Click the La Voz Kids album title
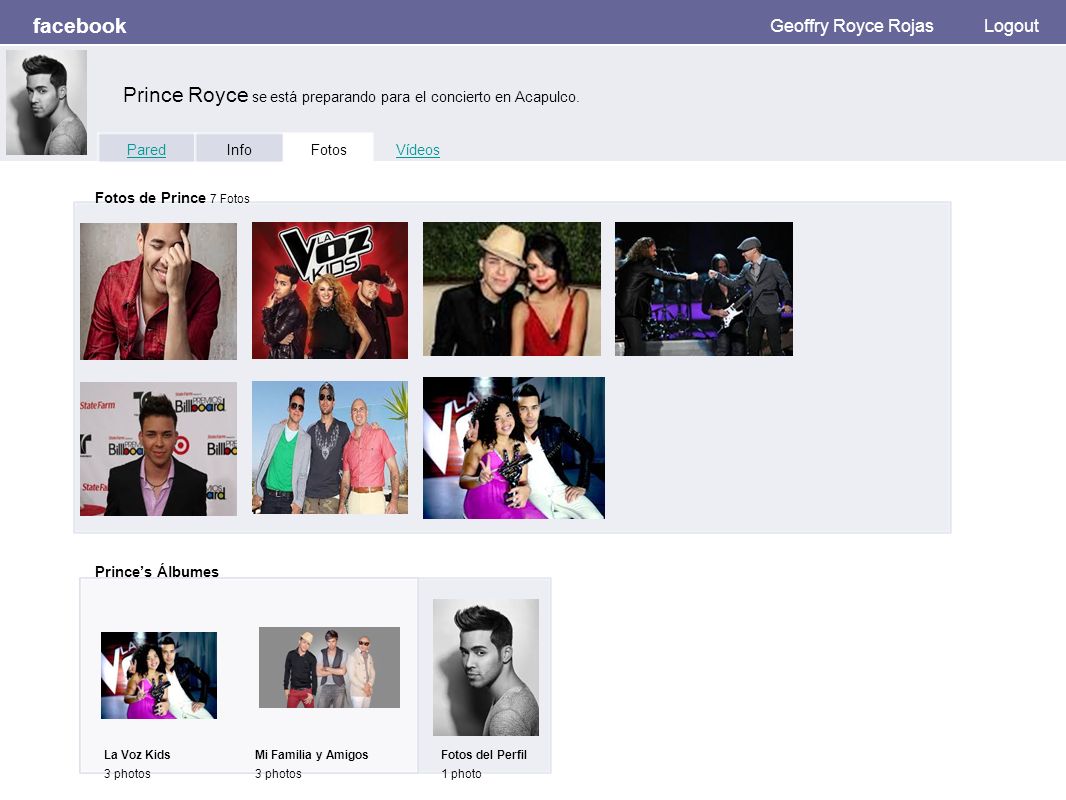The width and height of the screenshot is (1066, 800). pos(137,754)
